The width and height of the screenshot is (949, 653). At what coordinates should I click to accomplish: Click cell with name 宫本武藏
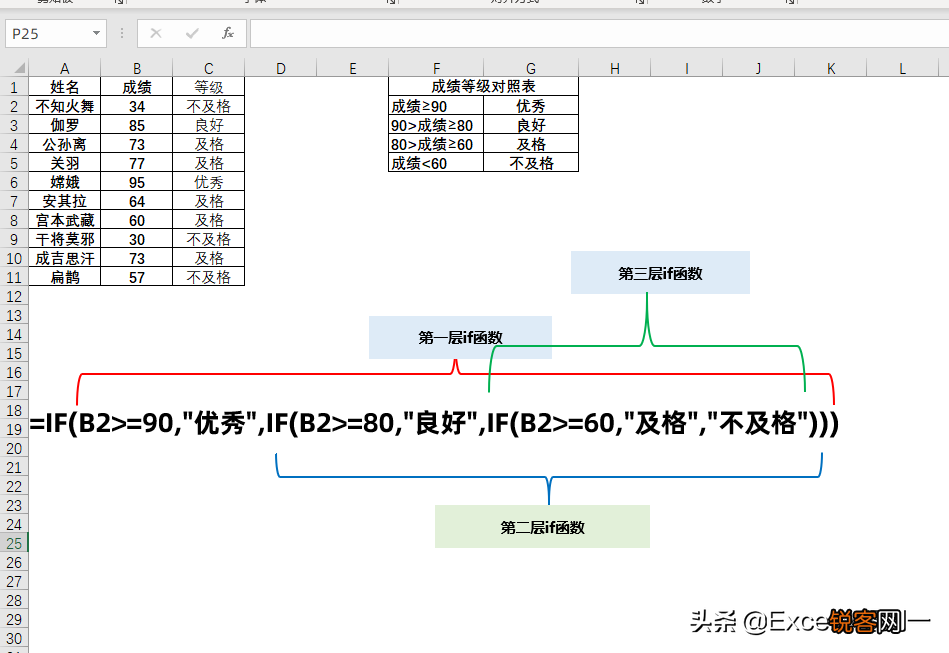pos(65,220)
